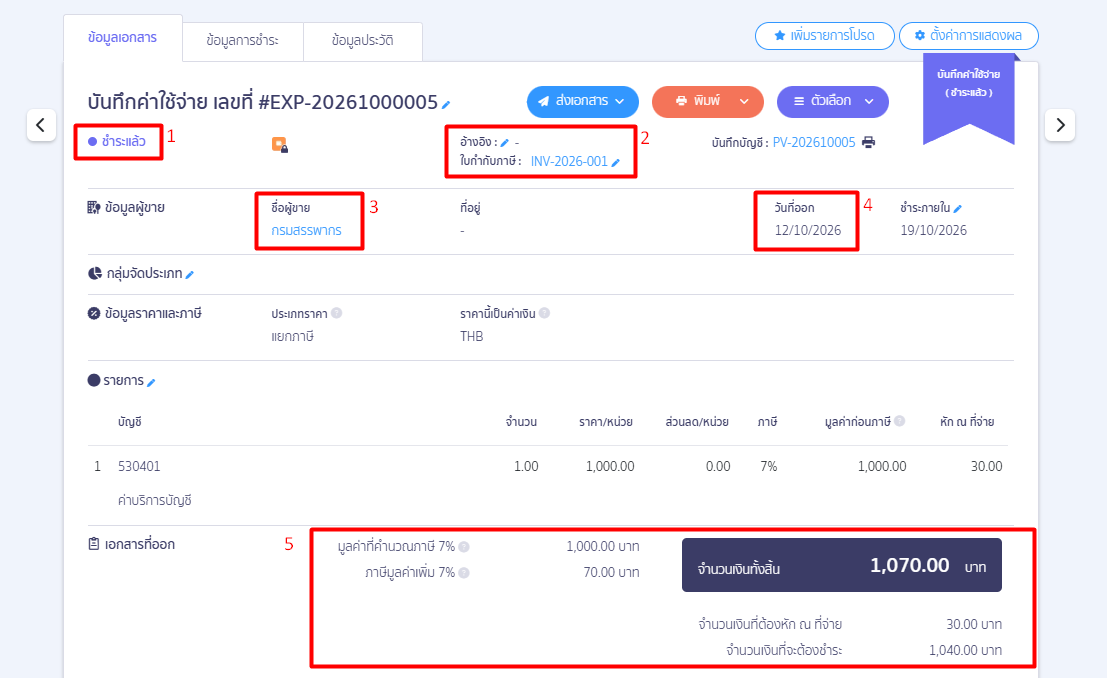
Task: Click currency value THB
Action: pyautogui.click(x=472, y=336)
